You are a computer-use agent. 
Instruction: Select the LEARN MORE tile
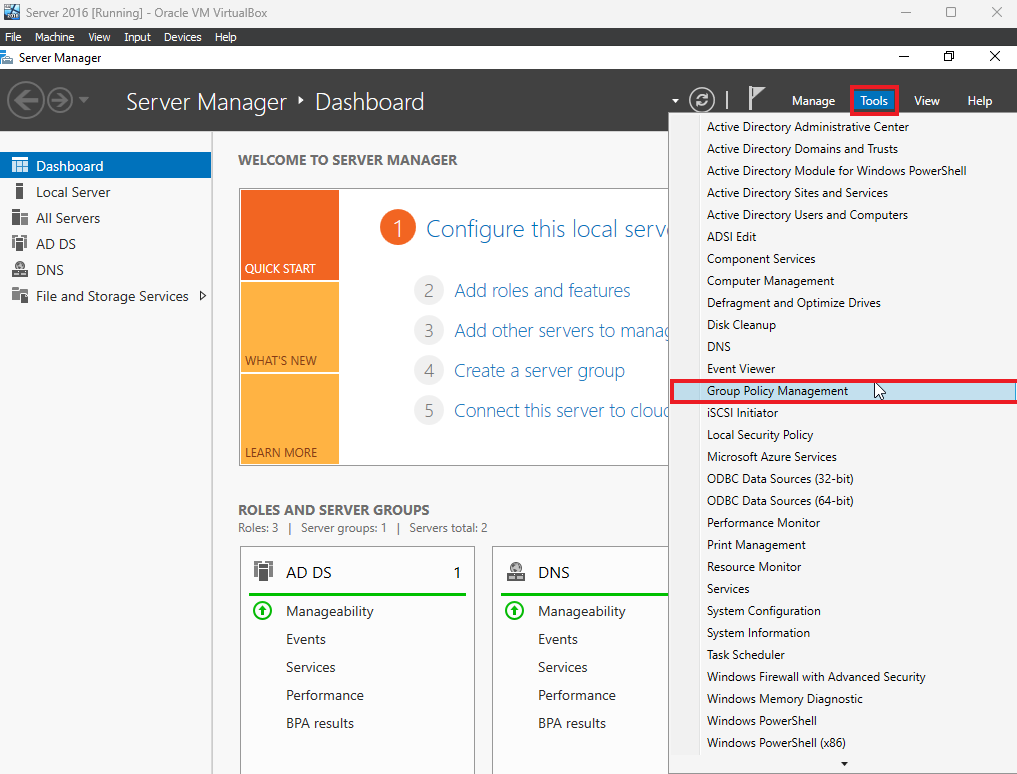290,418
